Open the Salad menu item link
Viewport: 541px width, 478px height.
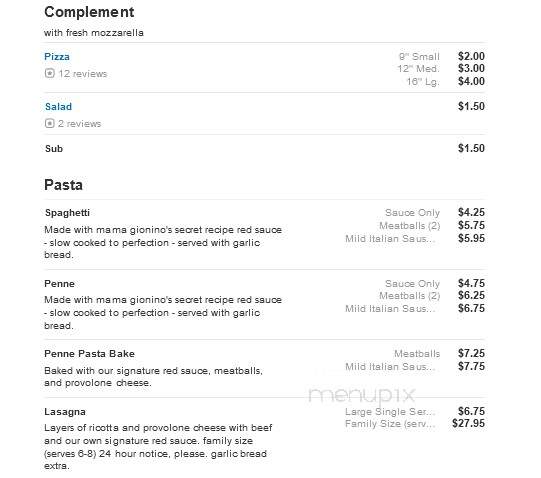(58, 107)
